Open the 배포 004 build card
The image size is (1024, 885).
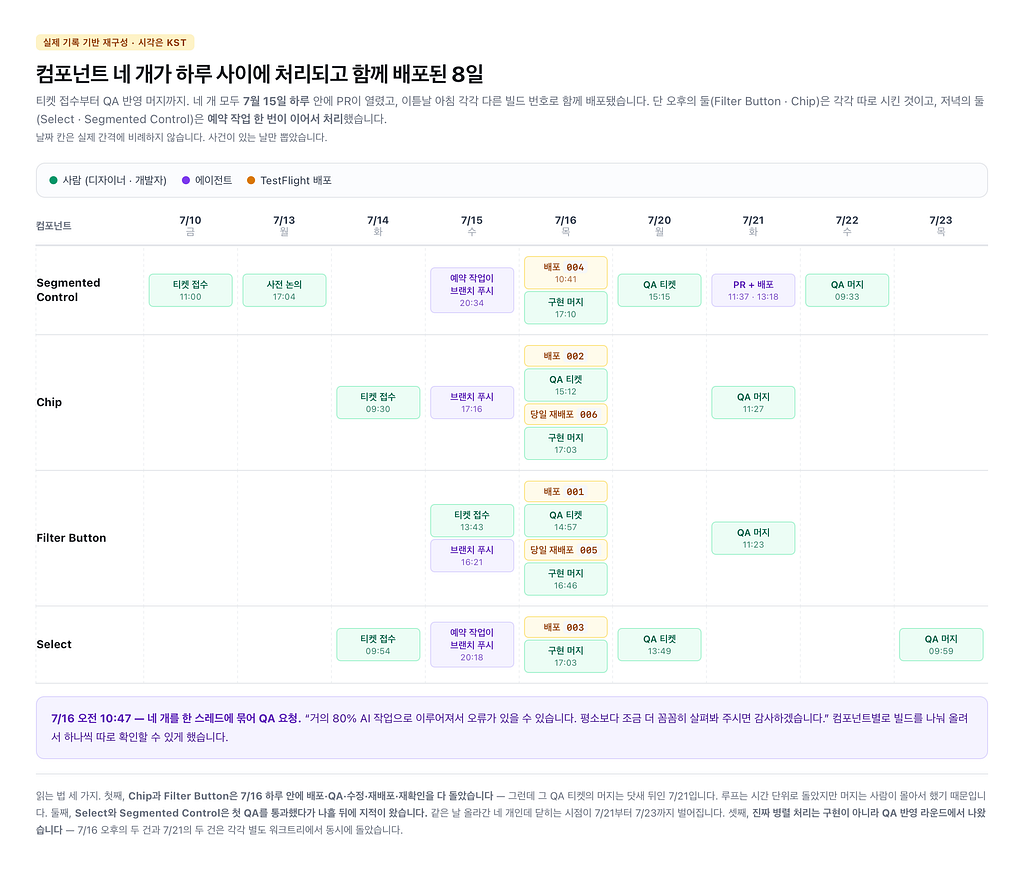[x=566, y=272]
